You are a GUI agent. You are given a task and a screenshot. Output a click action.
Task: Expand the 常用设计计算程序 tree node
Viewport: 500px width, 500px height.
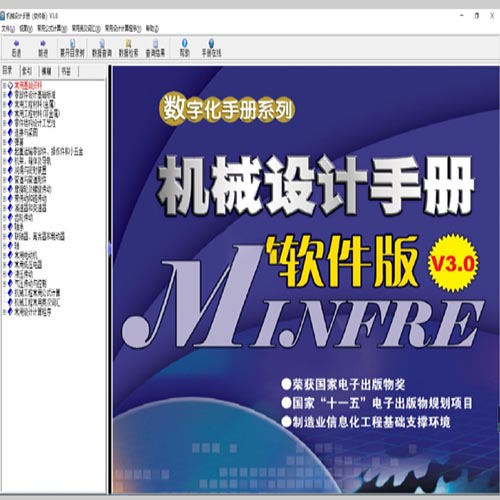point(4,312)
